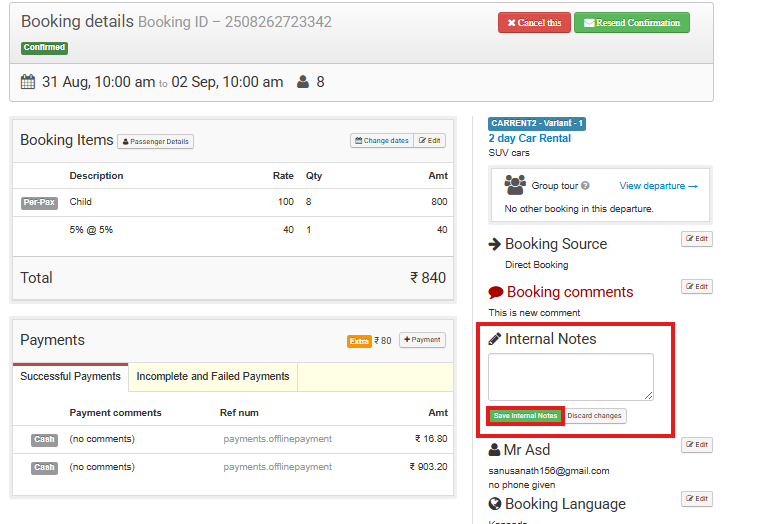Add a new Payment
The image size is (760, 524).
[422, 340]
